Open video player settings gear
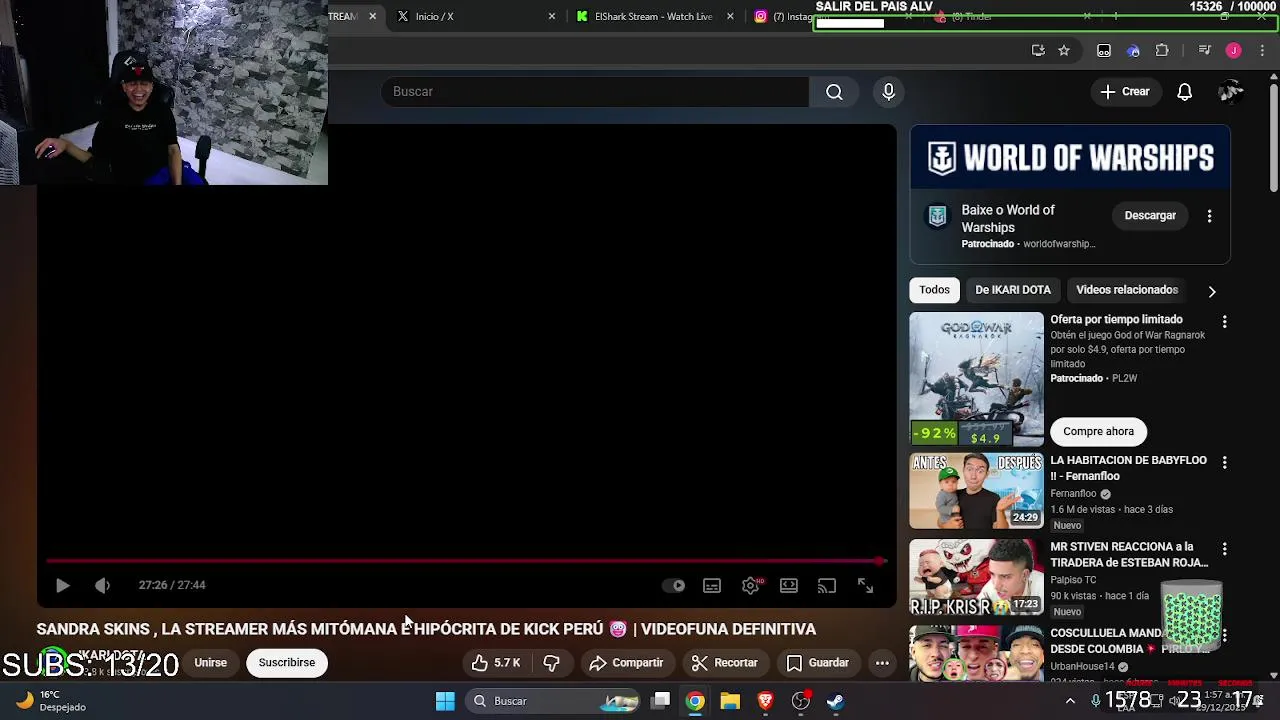Image resolution: width=1280 pixels, height=720 pixels. pyautogui.click(x=751, y=586)
